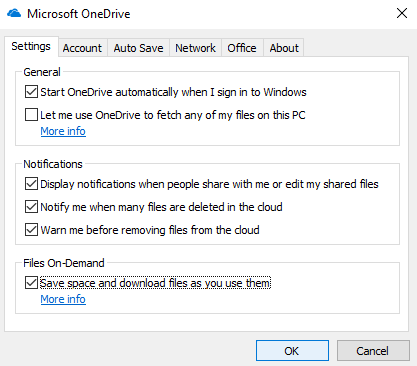Go to the Network tab
The image size is (417, 366).
(x=195, y=48)
